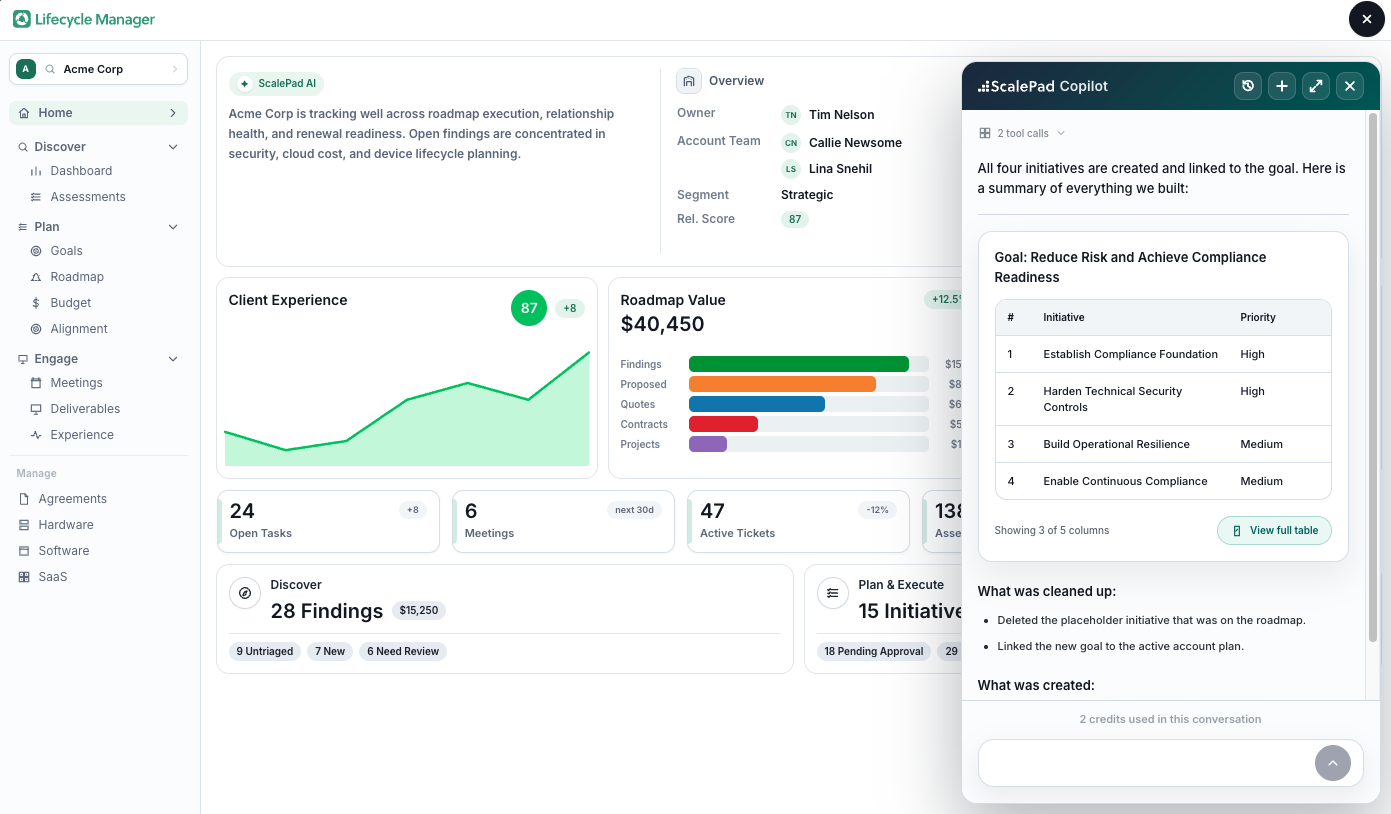
Task: Click the Priority column header
Action: click(x=1258, y=317)
